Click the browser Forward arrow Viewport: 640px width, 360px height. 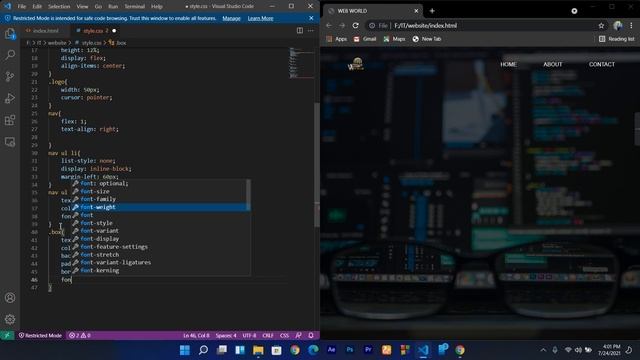coord(342,25)
